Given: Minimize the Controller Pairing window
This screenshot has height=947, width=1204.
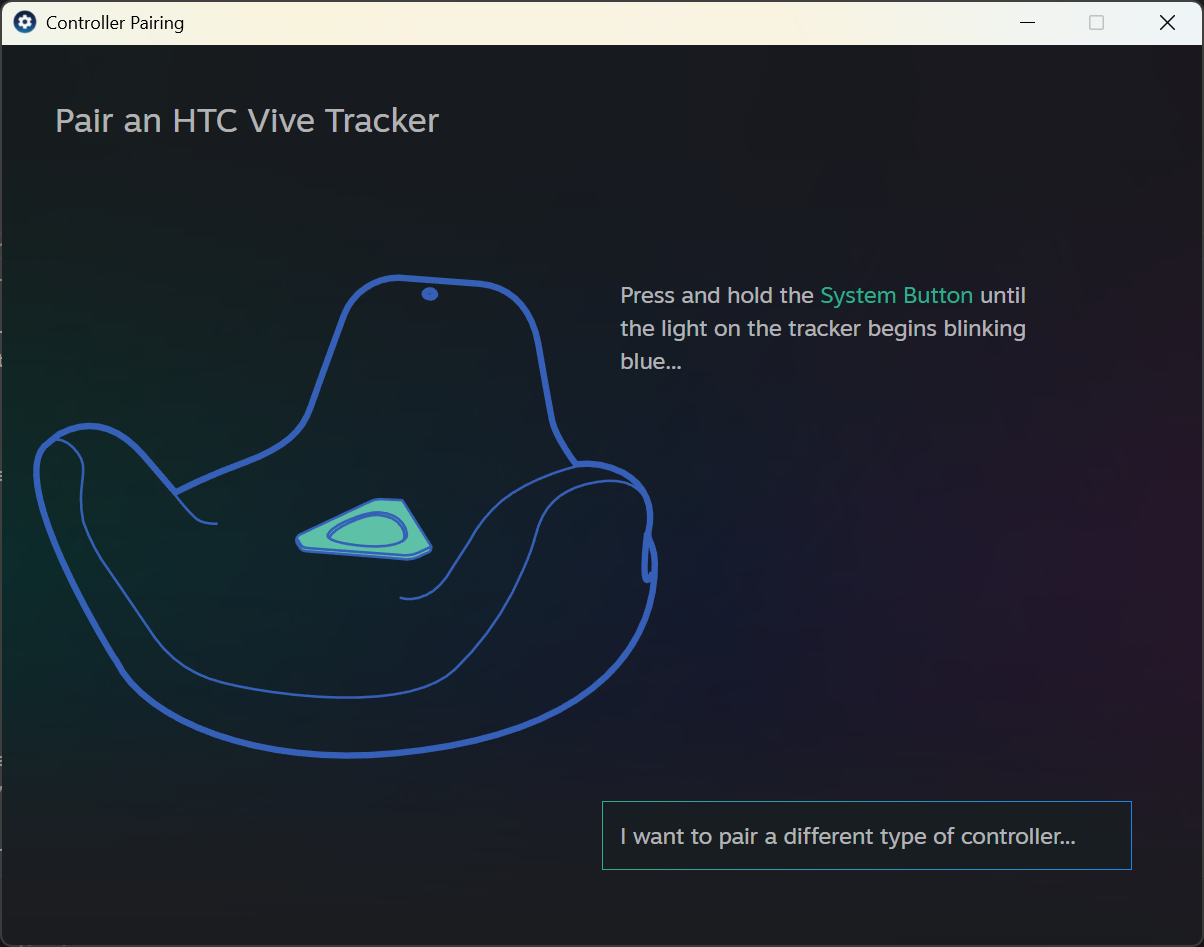Looking at the screenshot, I should pos(1026,22).
